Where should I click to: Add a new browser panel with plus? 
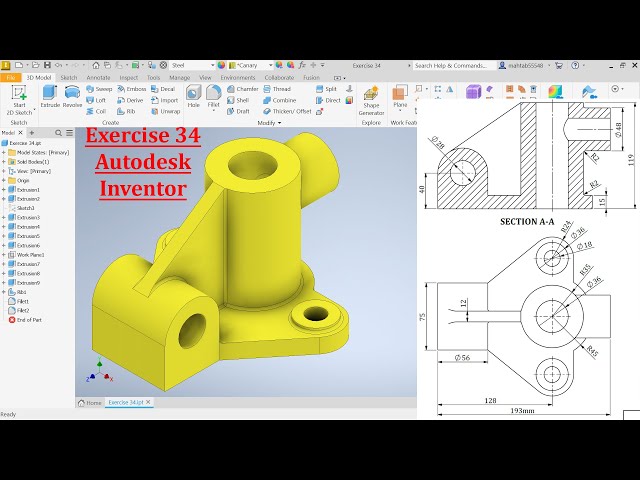pos(31,133)
